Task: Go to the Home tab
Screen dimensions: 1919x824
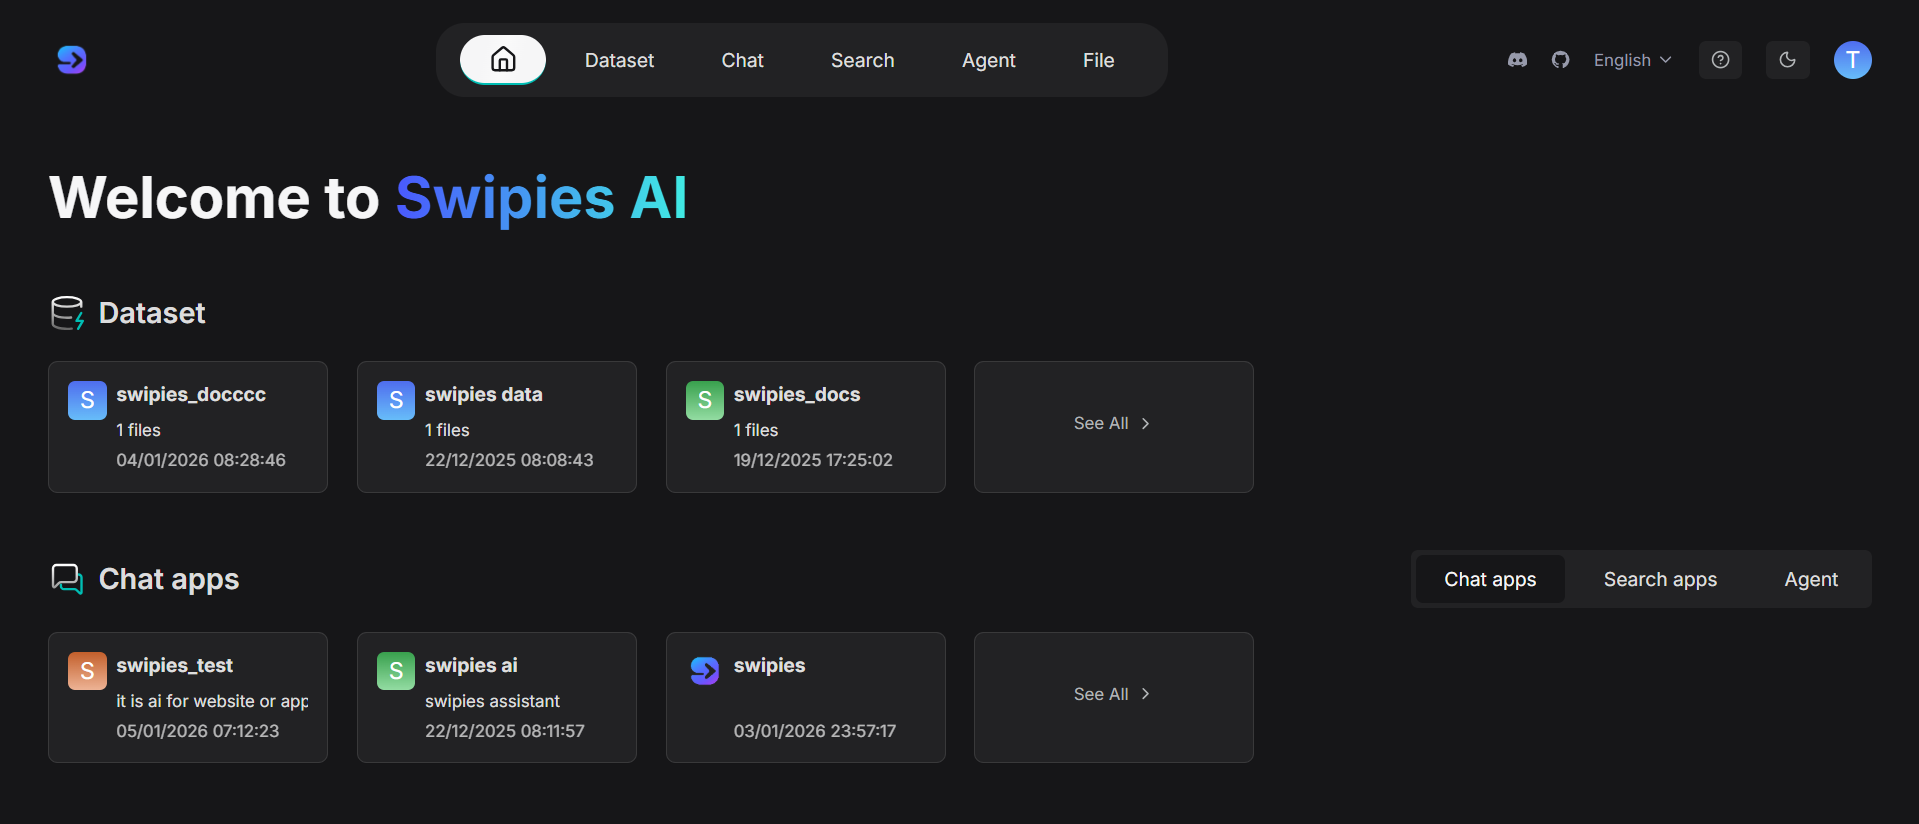Action: click(x=503, y=60)
